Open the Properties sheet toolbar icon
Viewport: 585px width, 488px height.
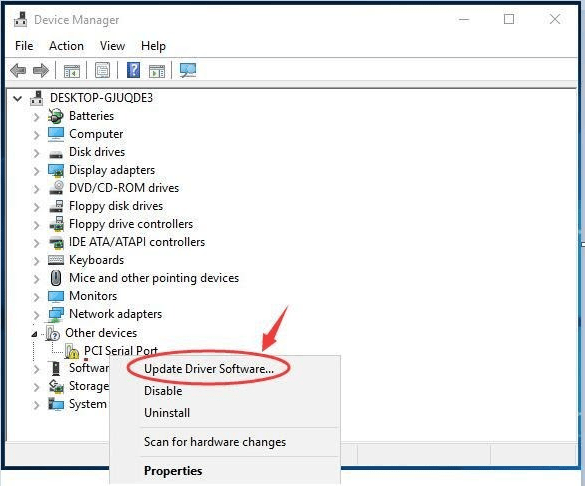[x=102, y=70]
